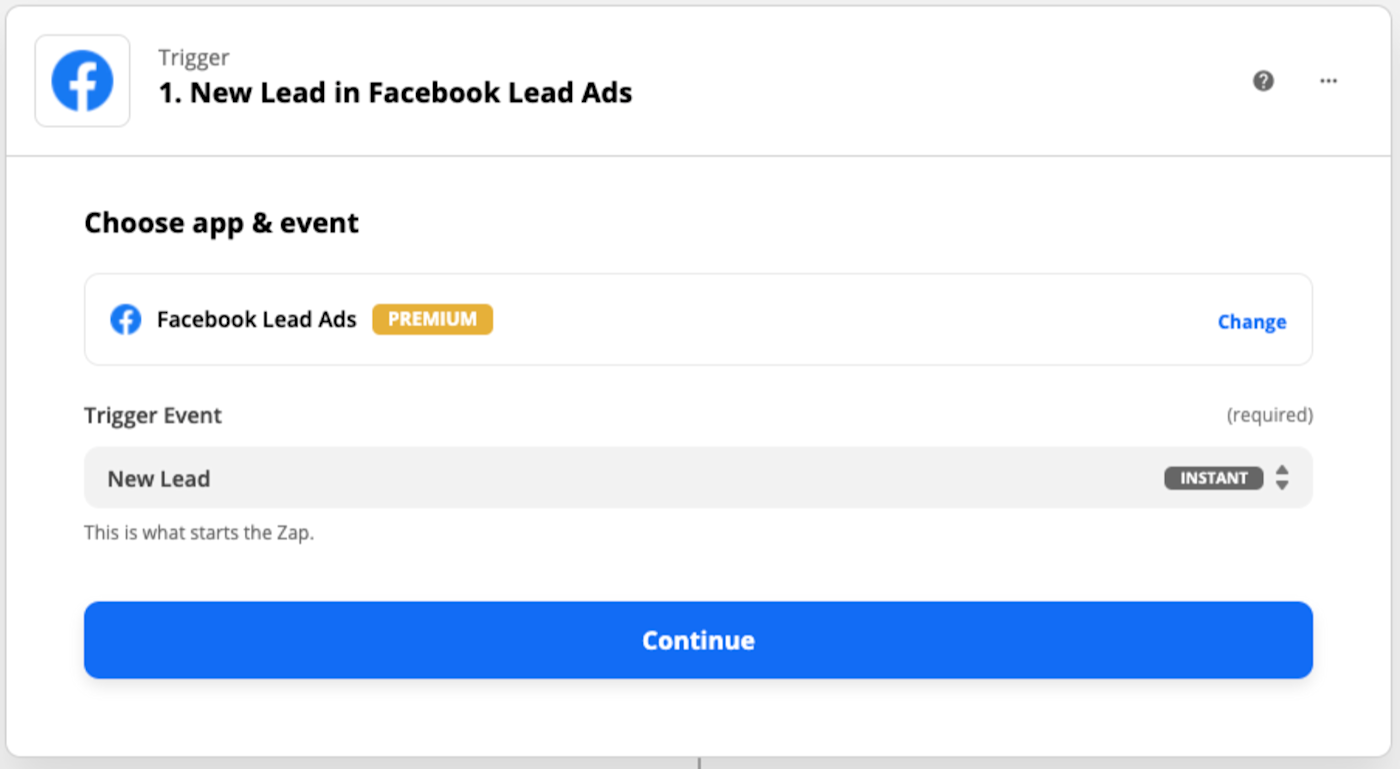Click the small Facebook icon beside app name
The image size is (1400, 769).
[x=125, y=320]
